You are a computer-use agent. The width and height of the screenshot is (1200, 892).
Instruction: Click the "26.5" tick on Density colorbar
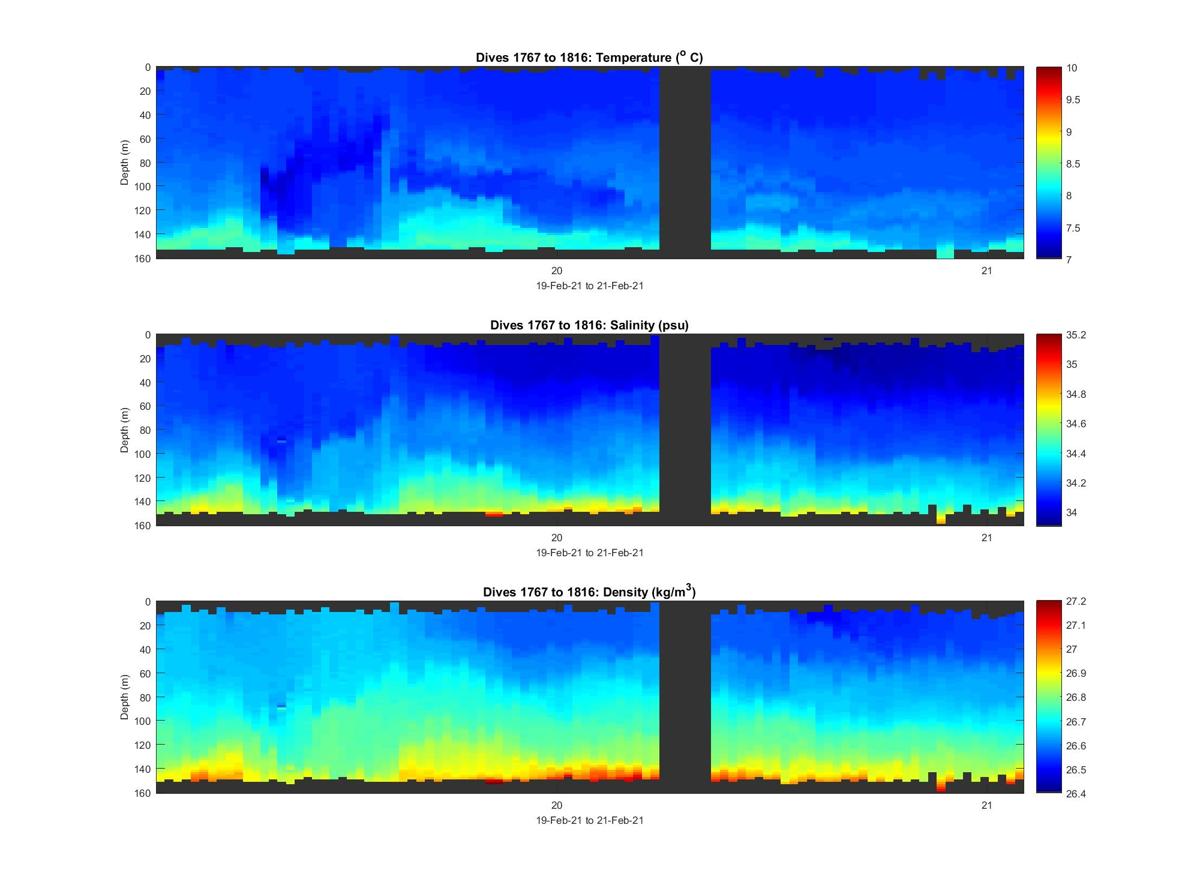click(x=1077, y=770)
